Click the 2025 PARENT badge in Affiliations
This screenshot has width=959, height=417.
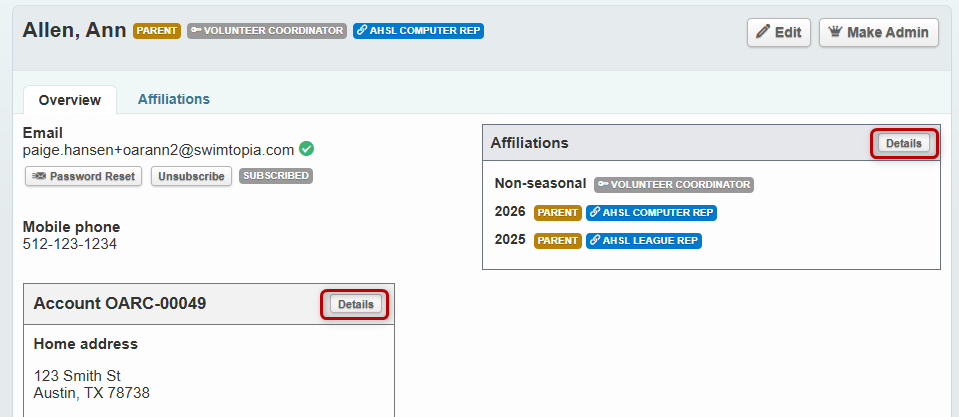click(558, 241)
